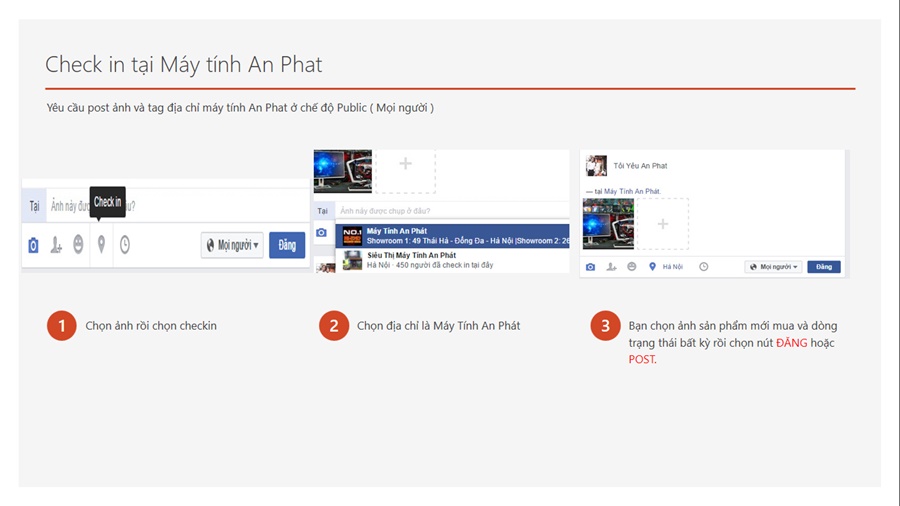Image resolution: width=900 pixels, height=506 pixels.
Task: Click camera icon in first step panel
Action: [33, 246]
